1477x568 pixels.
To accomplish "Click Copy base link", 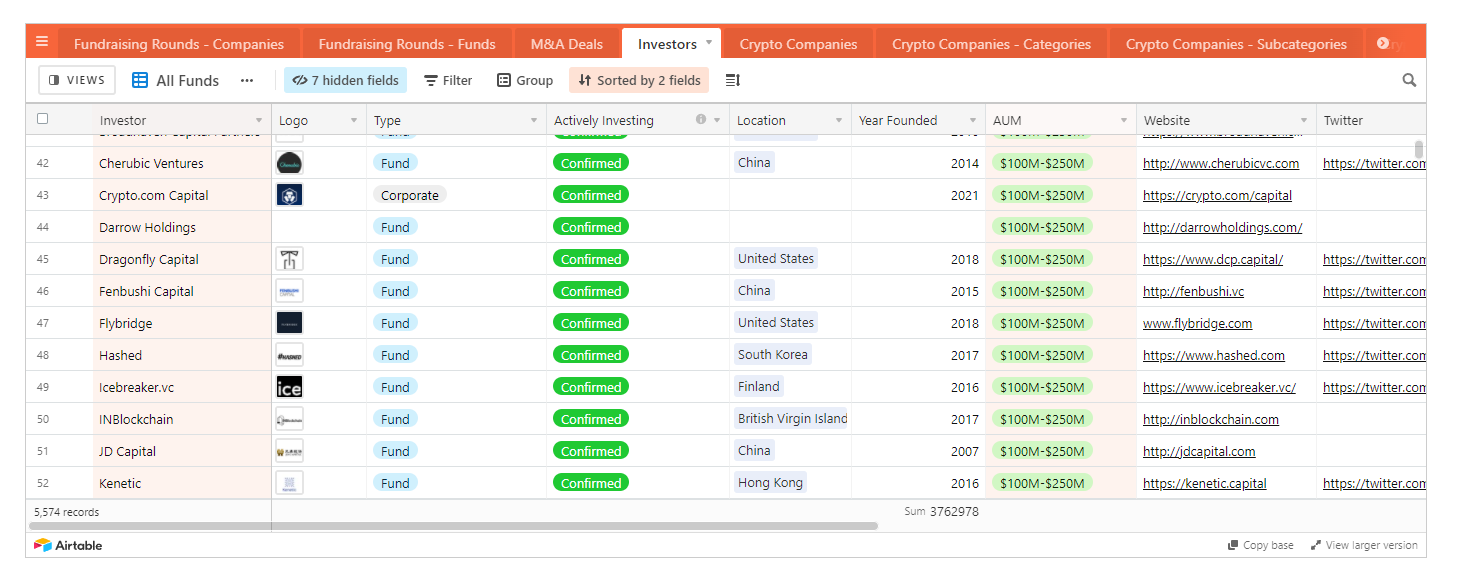I will [x=1260, y=545].
